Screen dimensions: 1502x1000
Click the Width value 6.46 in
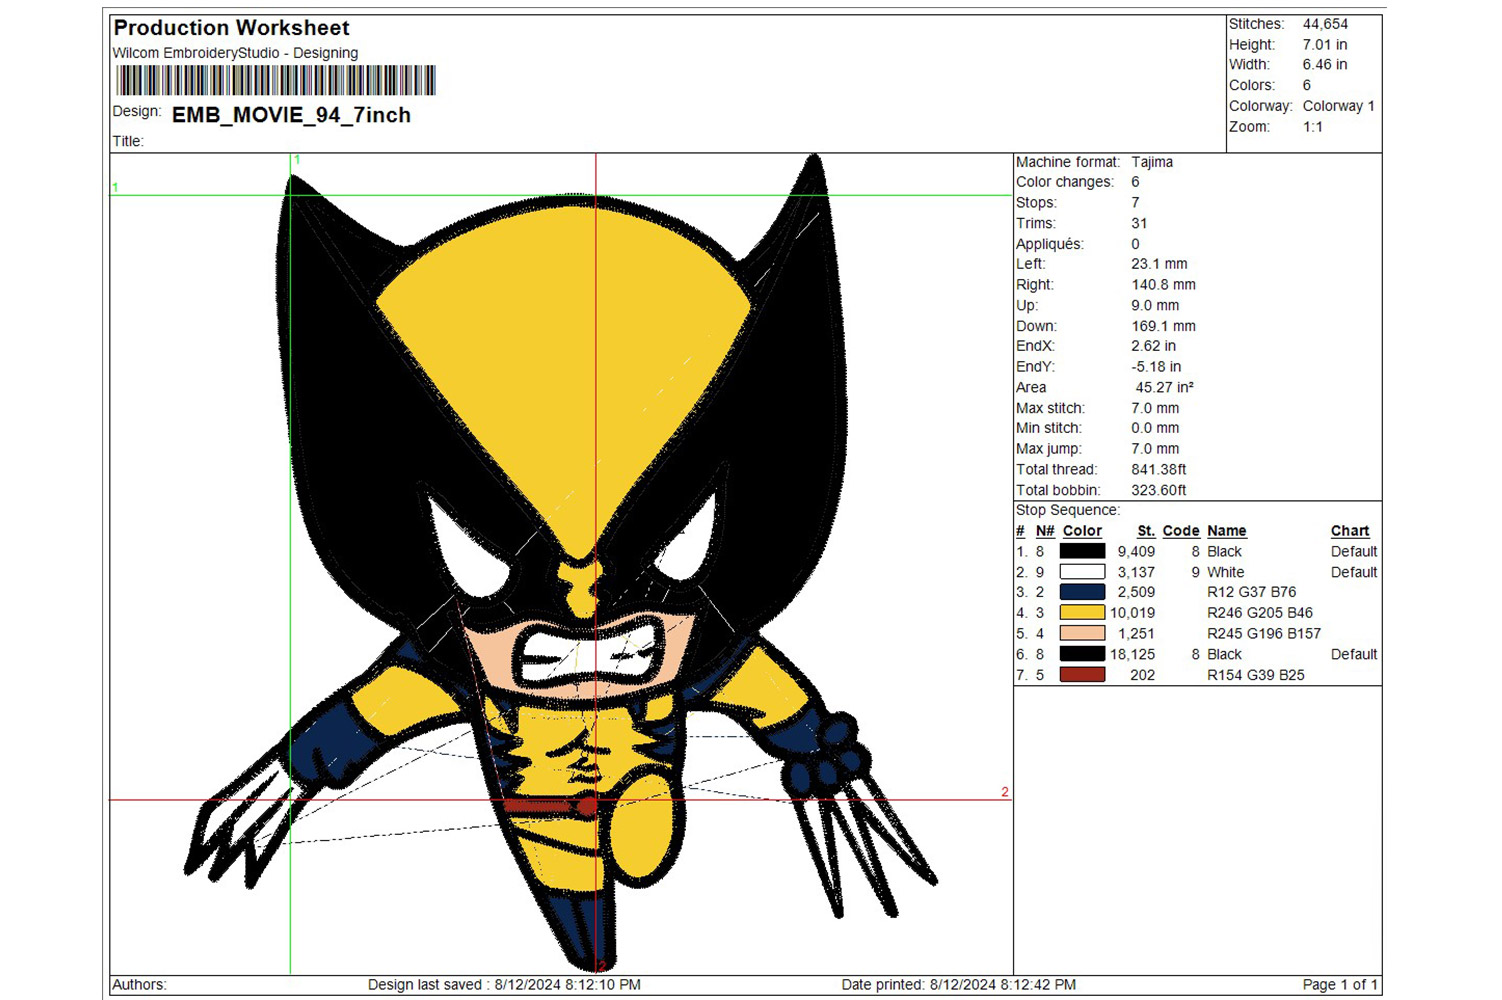1324,65
